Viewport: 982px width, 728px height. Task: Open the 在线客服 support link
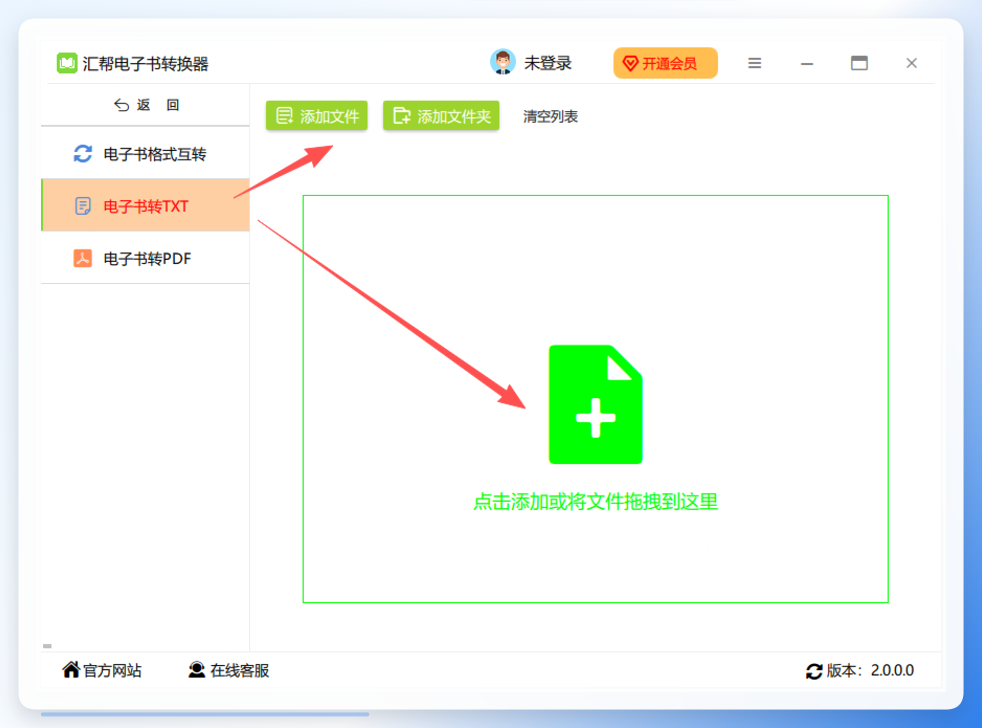[x=229, y=670]
